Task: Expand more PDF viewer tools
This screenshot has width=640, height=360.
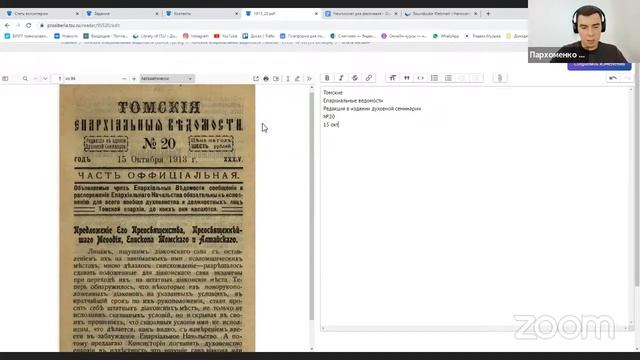Action: click(x=309, y=78)
